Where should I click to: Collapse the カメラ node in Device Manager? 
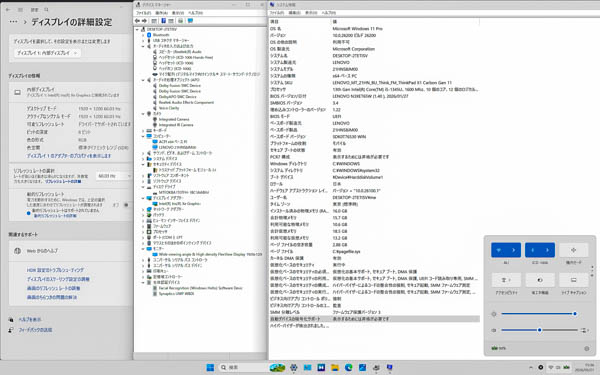[x=143, y=114]
